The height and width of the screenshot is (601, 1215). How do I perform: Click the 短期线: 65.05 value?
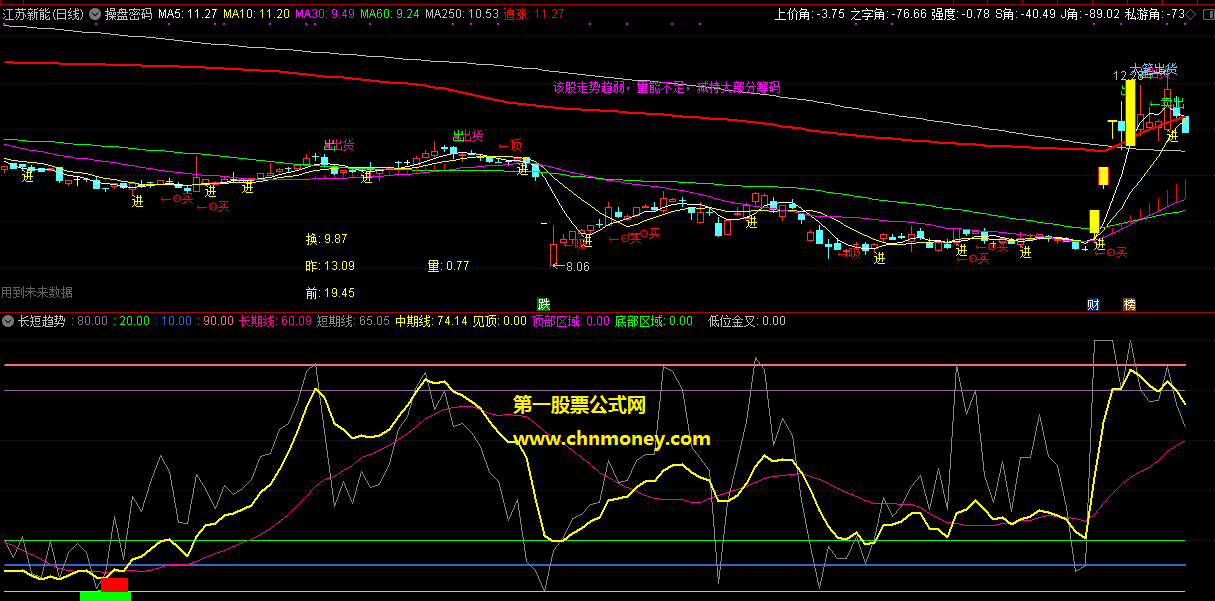353,321
